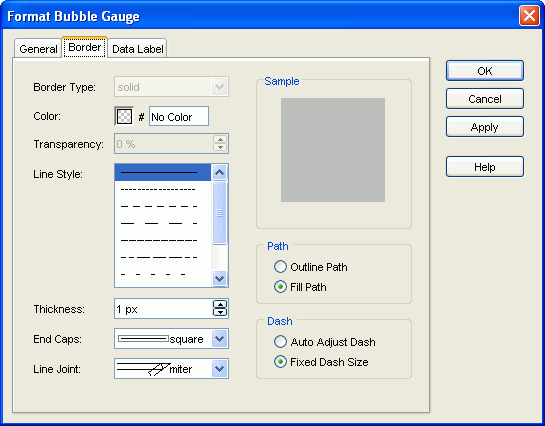
Task: Pick the sparse dot line style
Action: tap(163, 275)
